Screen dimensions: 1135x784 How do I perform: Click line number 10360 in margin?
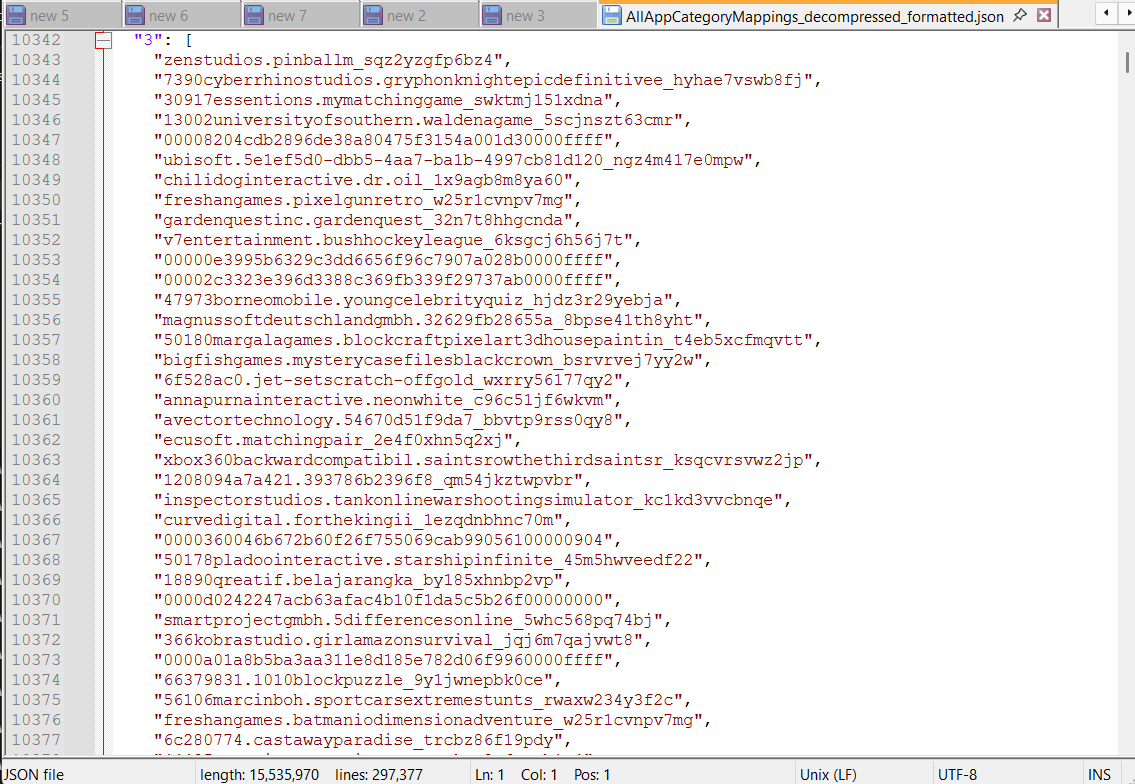pyautogui.click(x=36, y=400)
